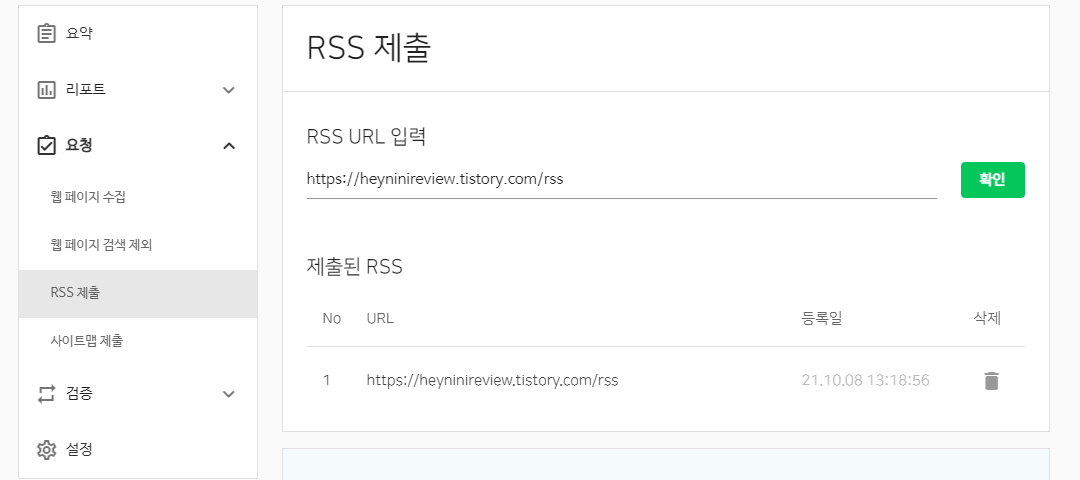Click the green 확인 button

[x=993, y=180]
